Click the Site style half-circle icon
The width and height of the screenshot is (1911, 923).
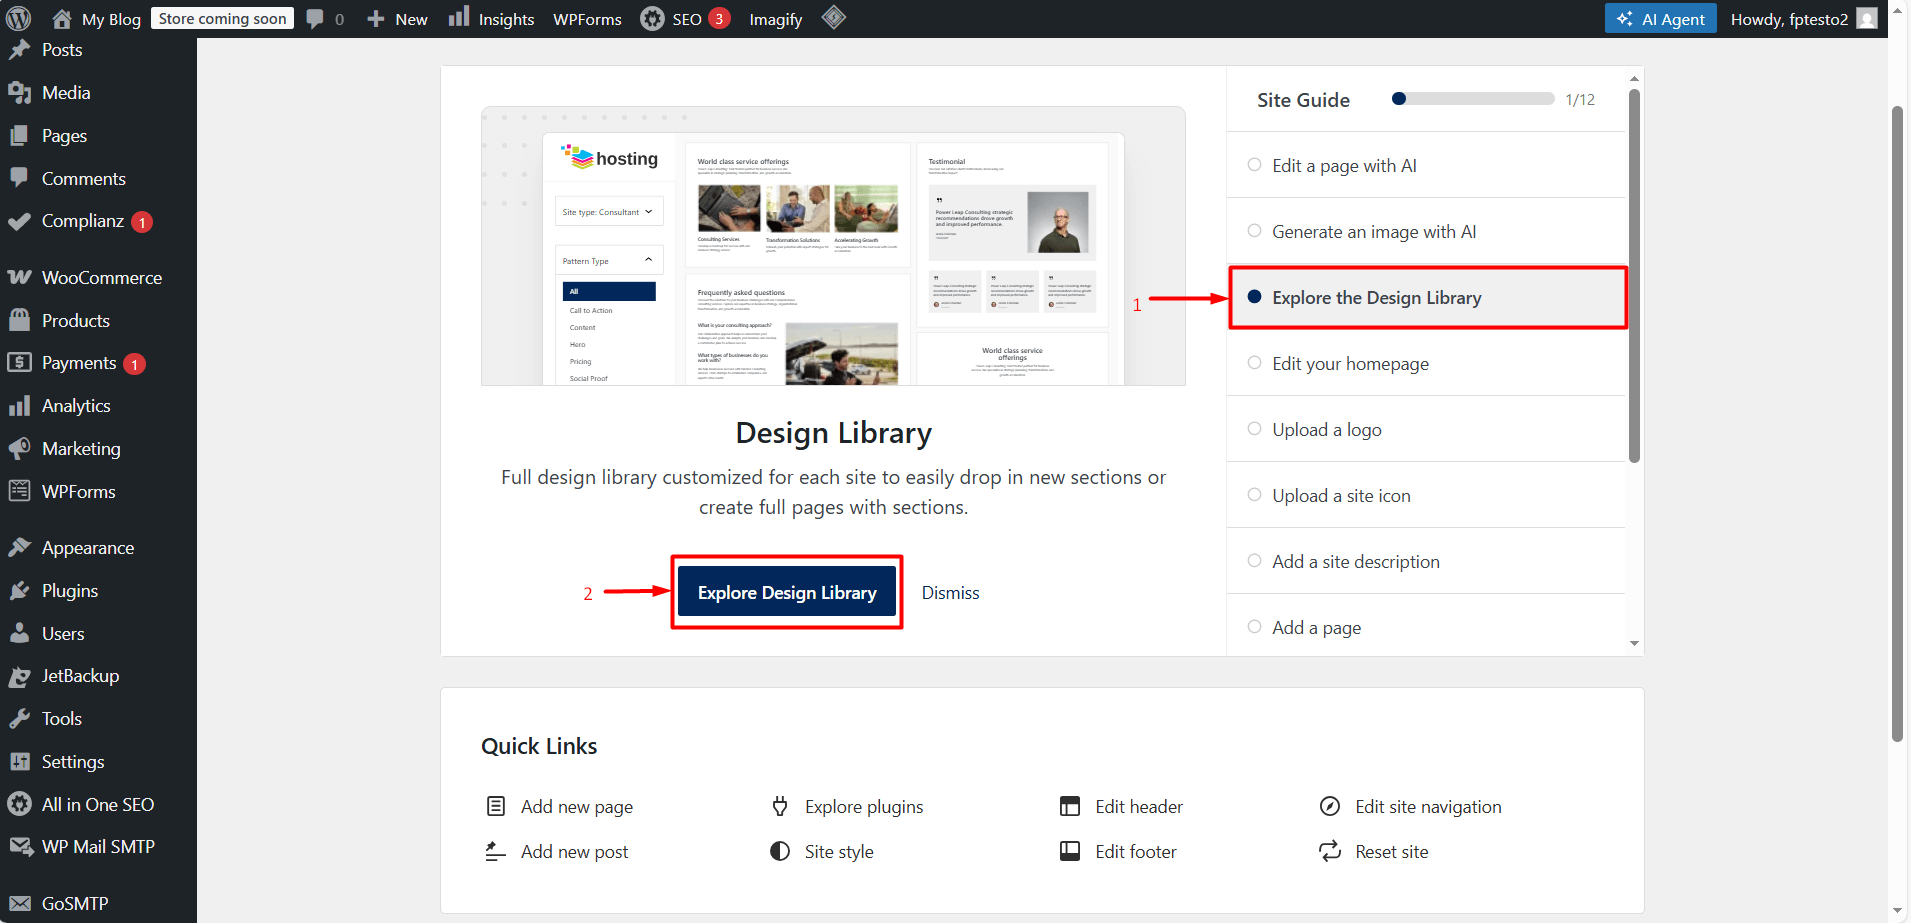tap(780, 851)
